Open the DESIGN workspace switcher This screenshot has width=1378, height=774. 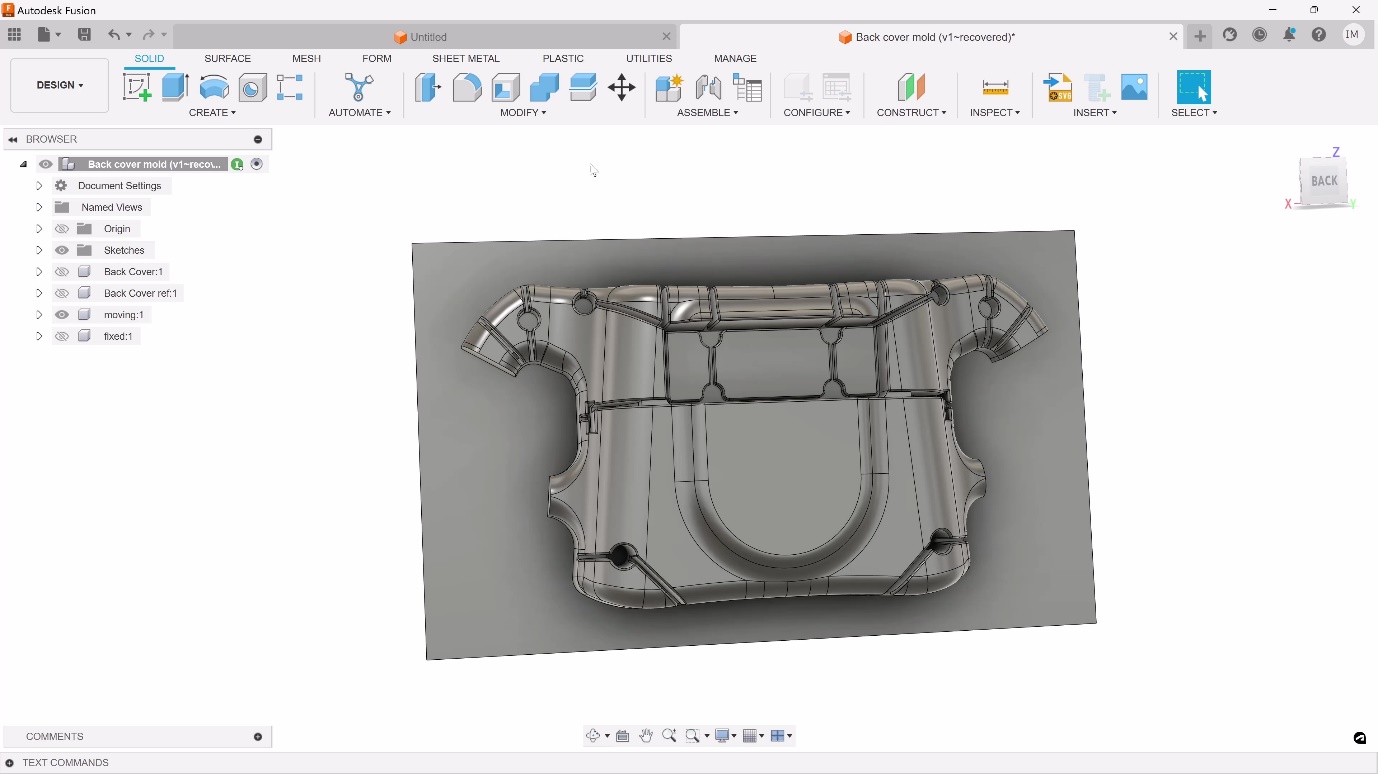[58, 85]
